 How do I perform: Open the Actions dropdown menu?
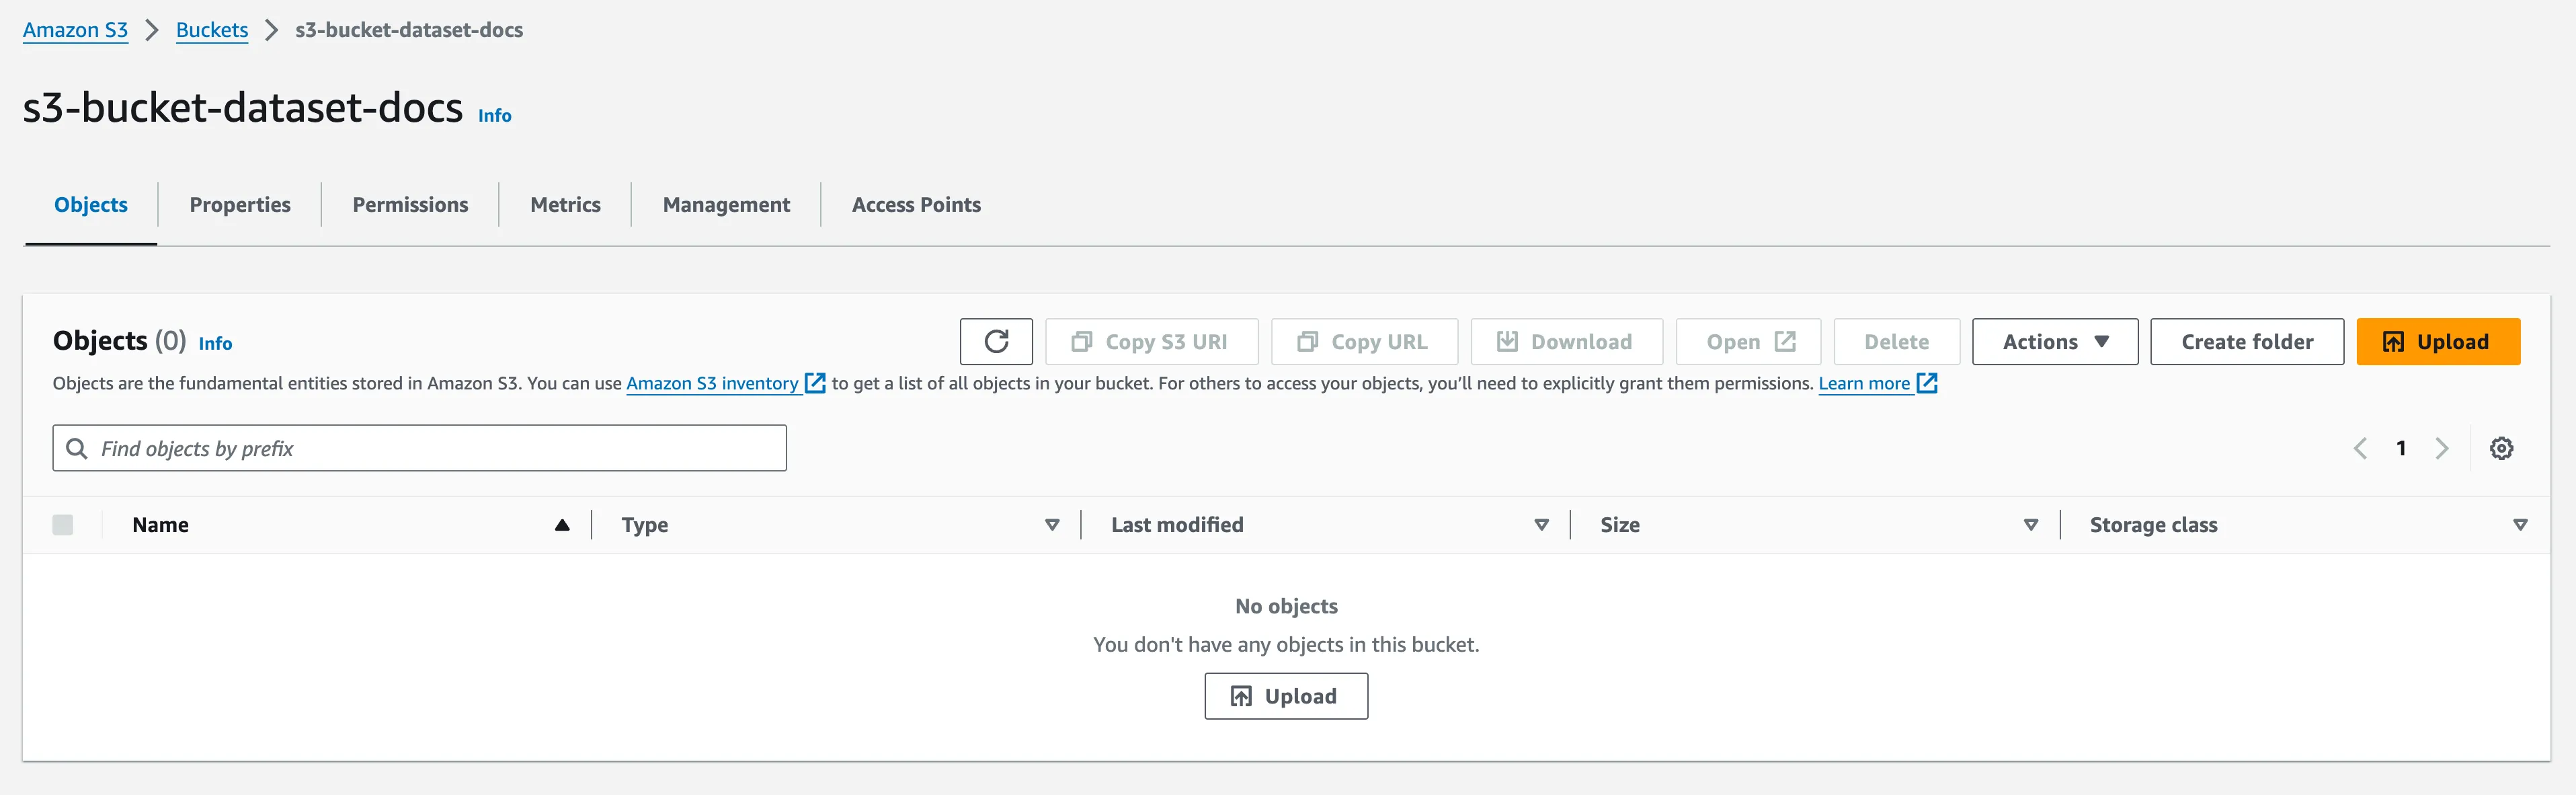[2055, 342]
